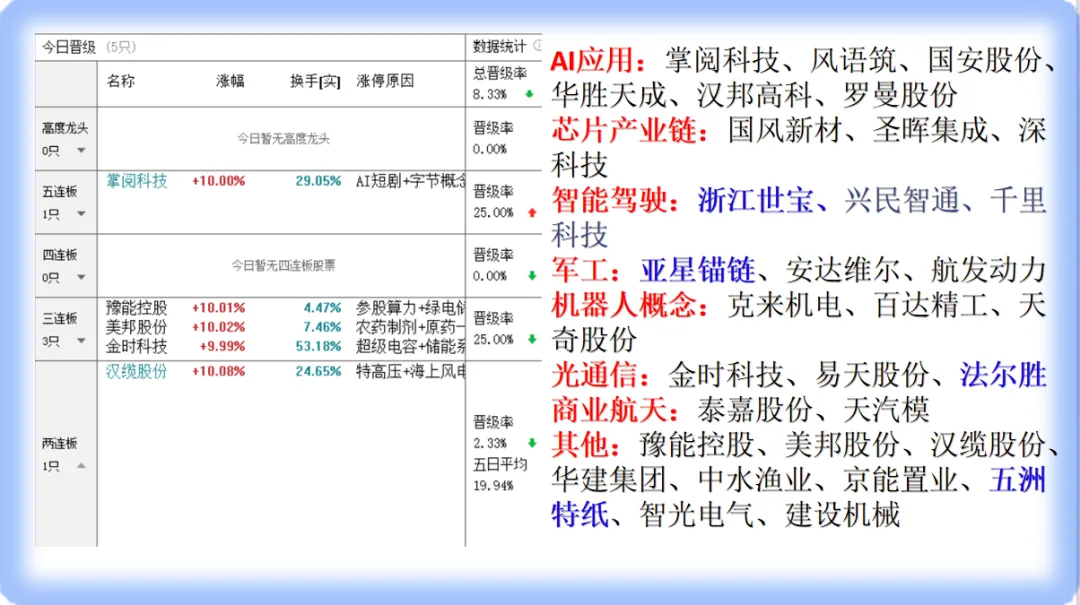Screen dimensions: 1080x605
Task: Toggle the 两连板 group arrow
Action: 81,466
